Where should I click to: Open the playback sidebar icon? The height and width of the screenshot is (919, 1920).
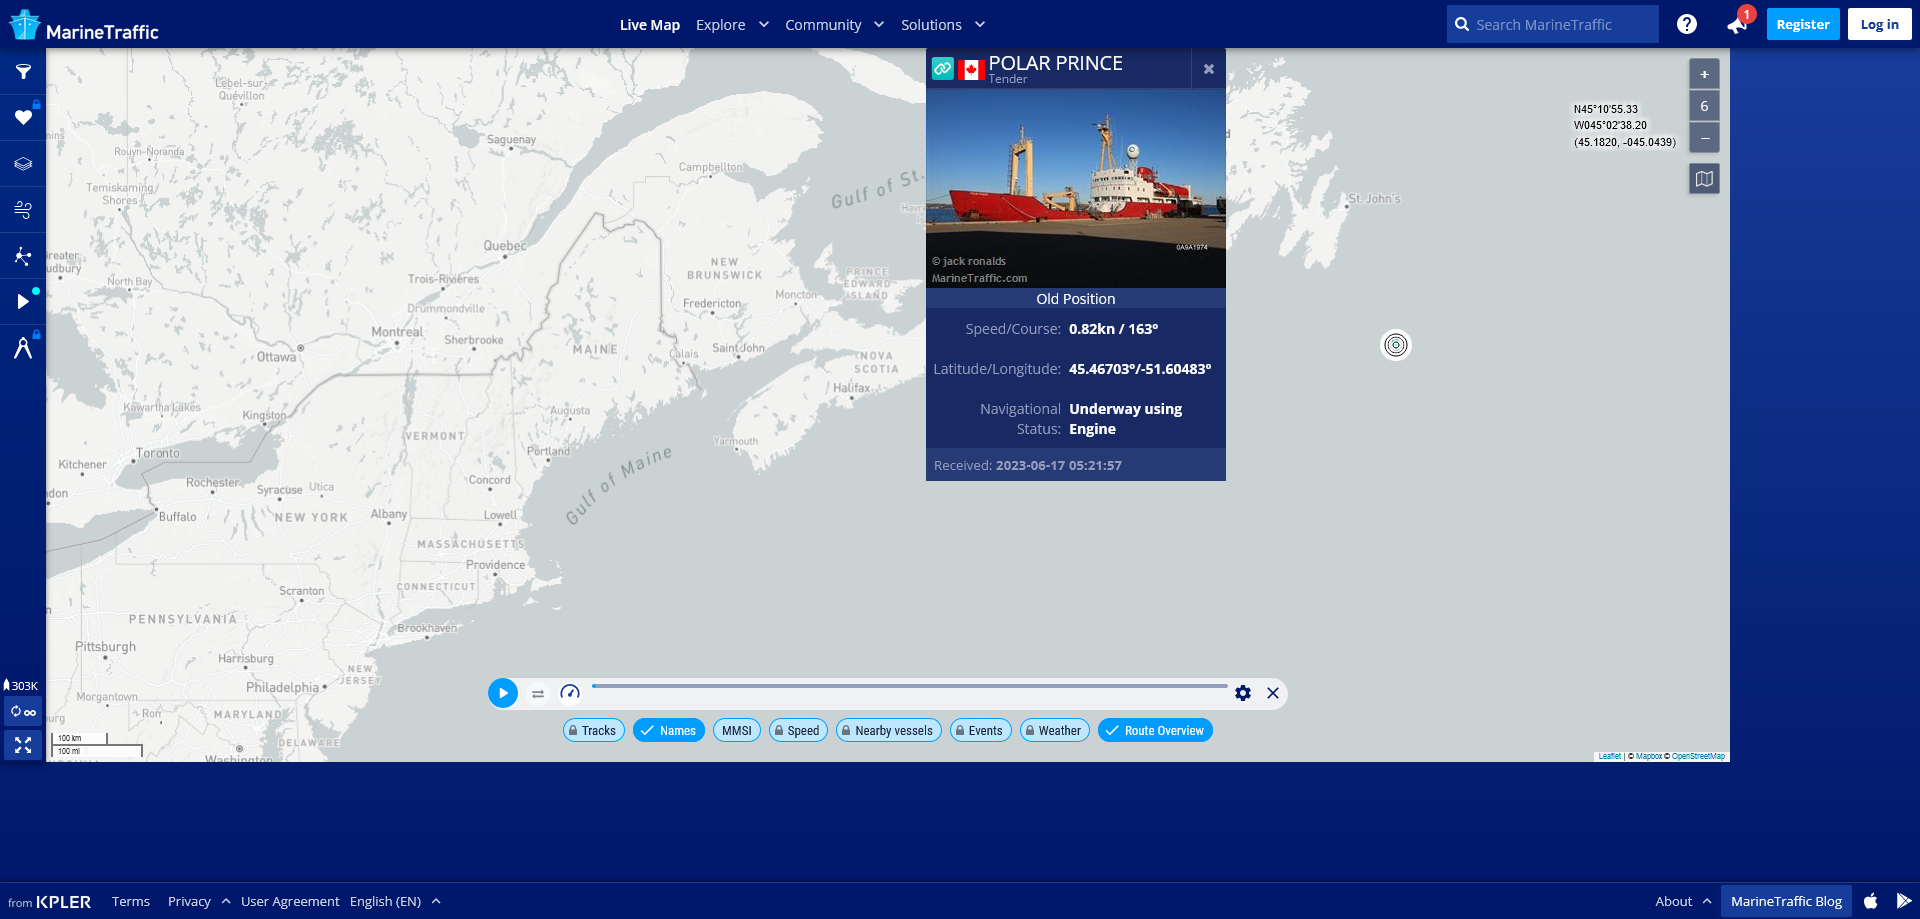click(23, 302)
